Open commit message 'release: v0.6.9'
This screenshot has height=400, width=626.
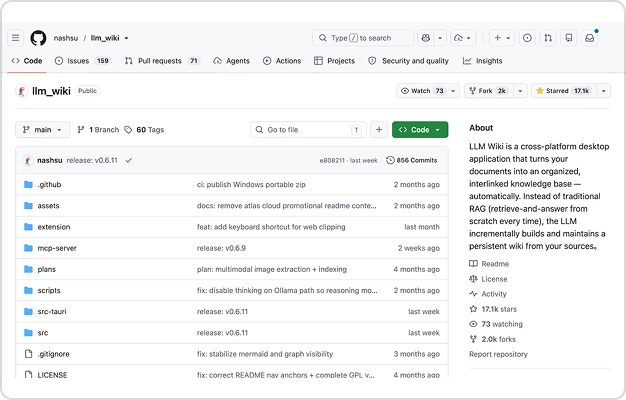221,248
